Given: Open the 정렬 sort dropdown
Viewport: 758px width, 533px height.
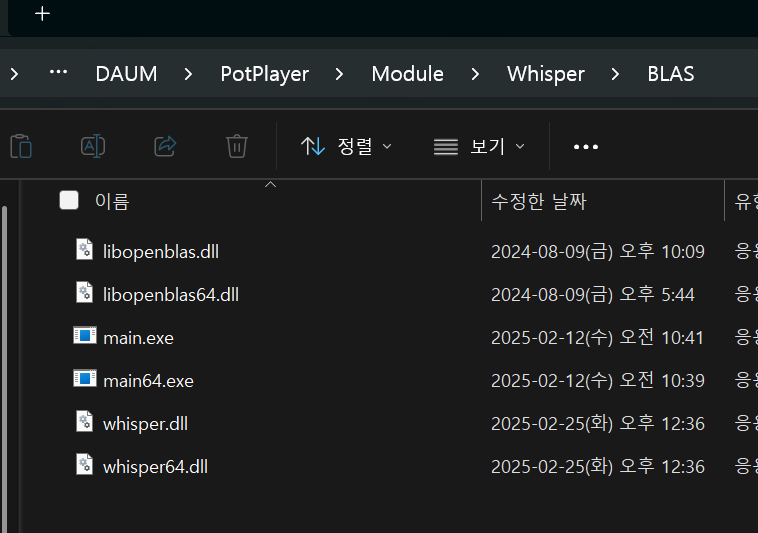Looking at the screenshot, I should tap(346, 146).
